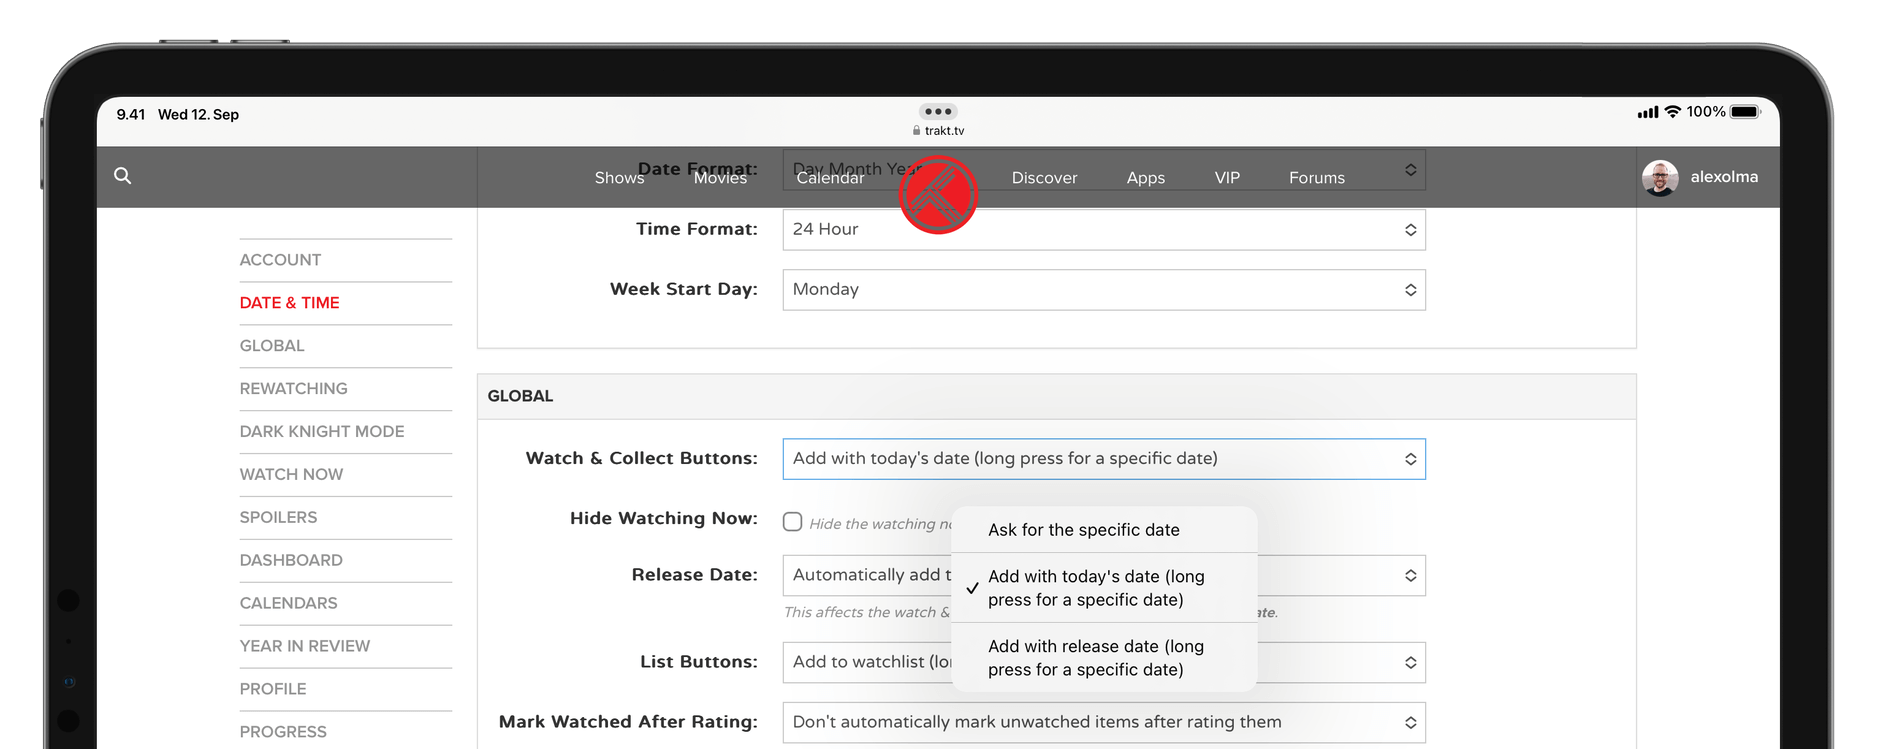
Task: Choose 'Ask for the specific date' option
Action: pyautogui.click(x=1104, y=530)
